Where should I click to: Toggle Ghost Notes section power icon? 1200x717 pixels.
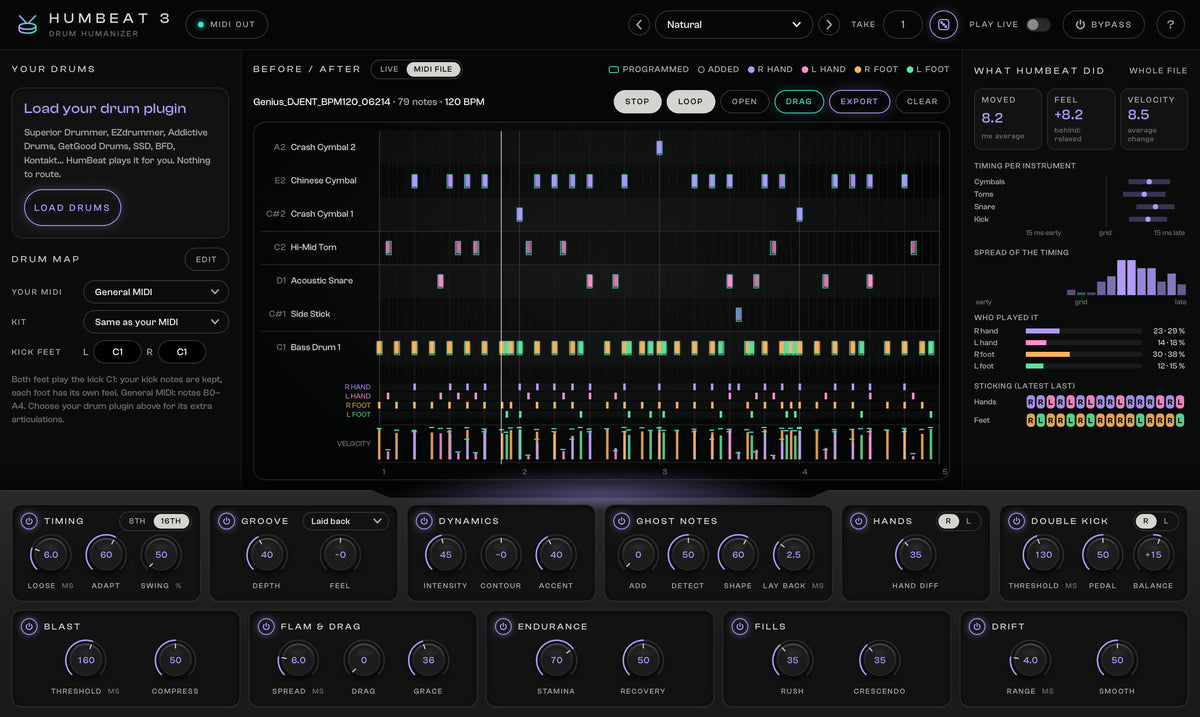(622, 521)
